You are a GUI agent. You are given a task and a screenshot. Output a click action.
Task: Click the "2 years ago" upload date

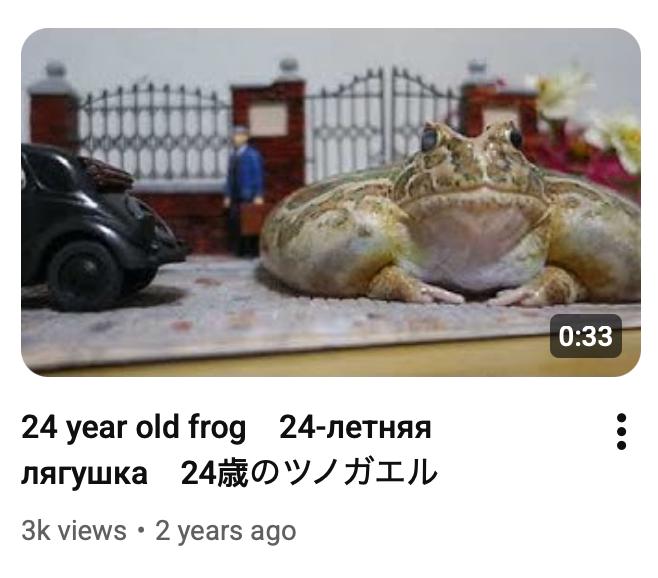pyautogui.click(x=226, y=531)
